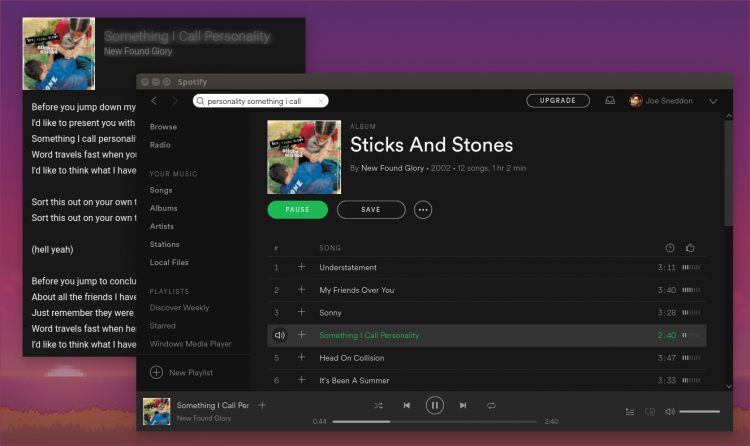Seek within the song progress bar
Viewport: 750px width, 446px height.
coord(435,422)
